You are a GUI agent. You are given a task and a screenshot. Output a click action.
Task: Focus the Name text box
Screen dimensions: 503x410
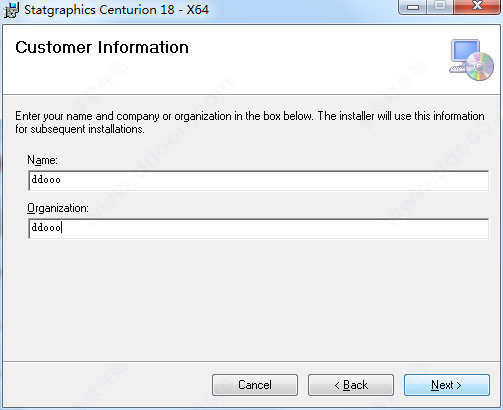[x=259, y=180]
